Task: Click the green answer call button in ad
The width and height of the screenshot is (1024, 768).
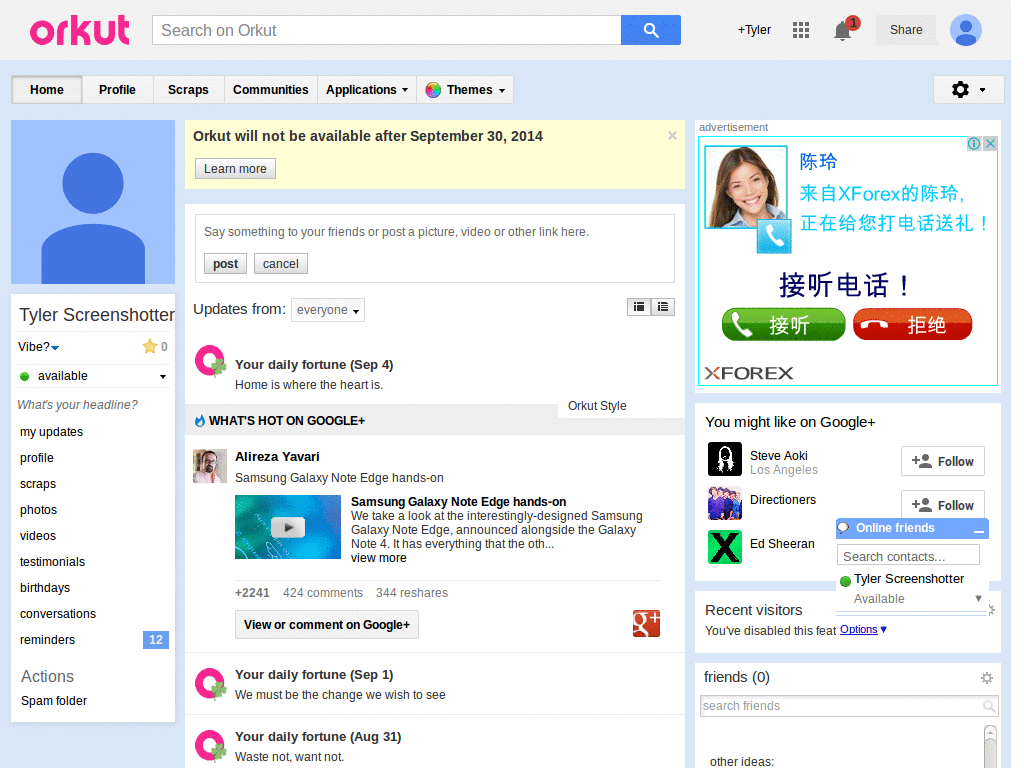Action: pos(783,325)
